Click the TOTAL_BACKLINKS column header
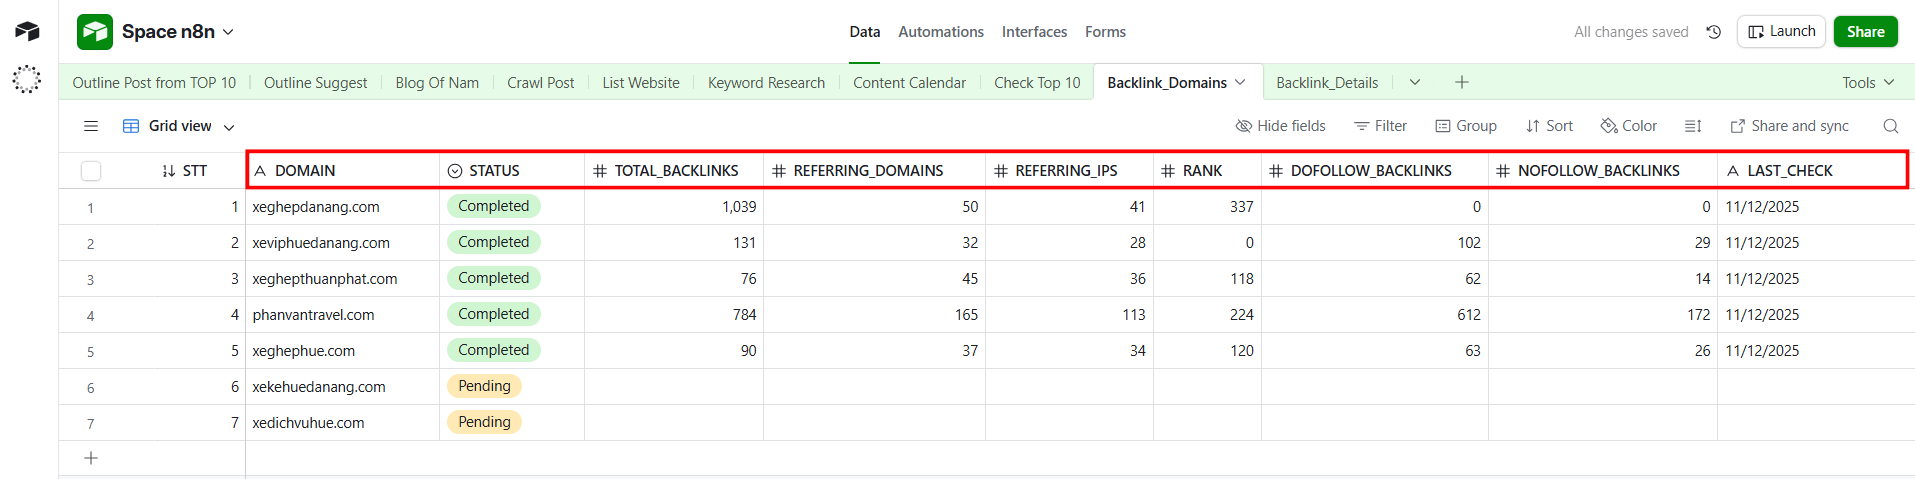Screen dimensions: 1915x479 click(674, 171)
